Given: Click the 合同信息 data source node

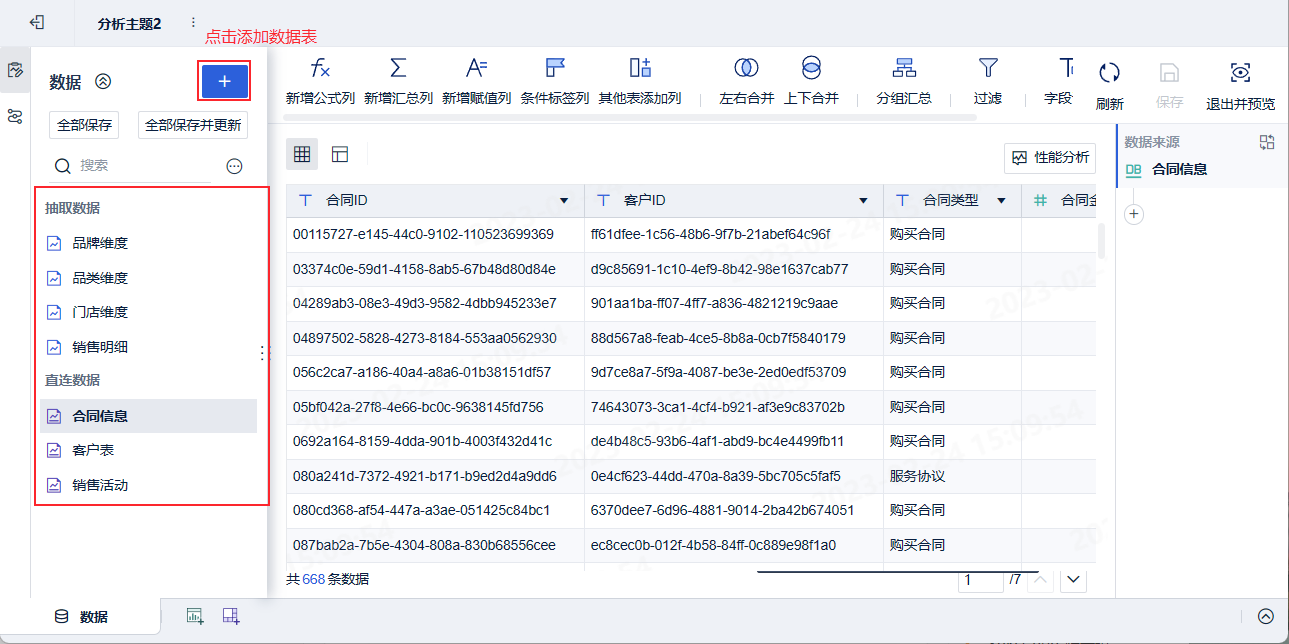Looking at the screenshot, I should [x=1203, y=170].
